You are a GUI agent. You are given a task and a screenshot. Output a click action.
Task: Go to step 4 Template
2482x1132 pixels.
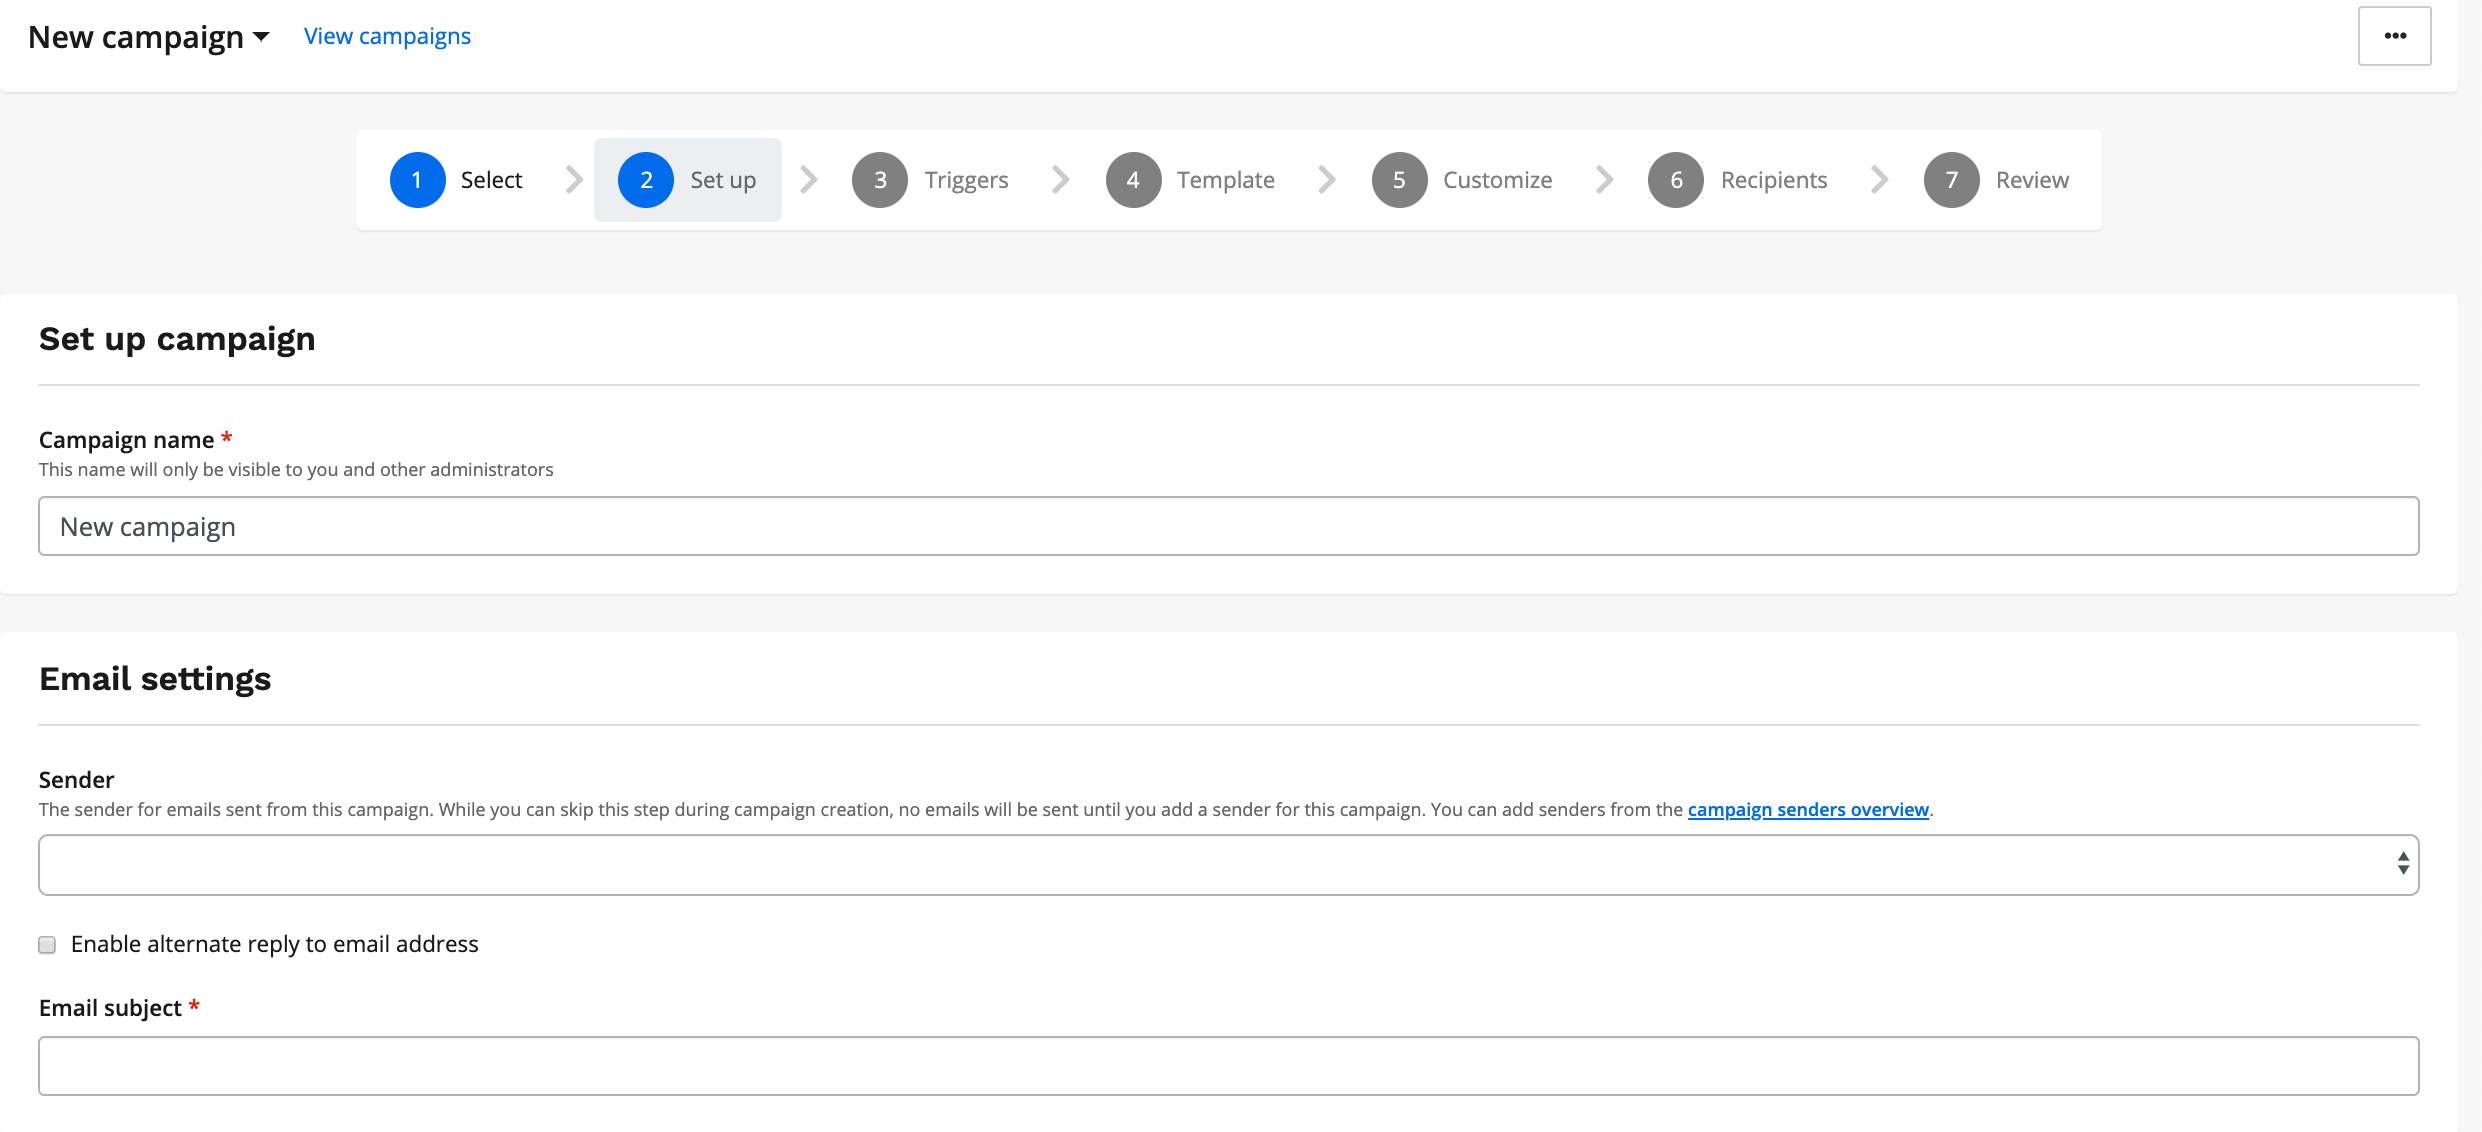[1191, 180]
